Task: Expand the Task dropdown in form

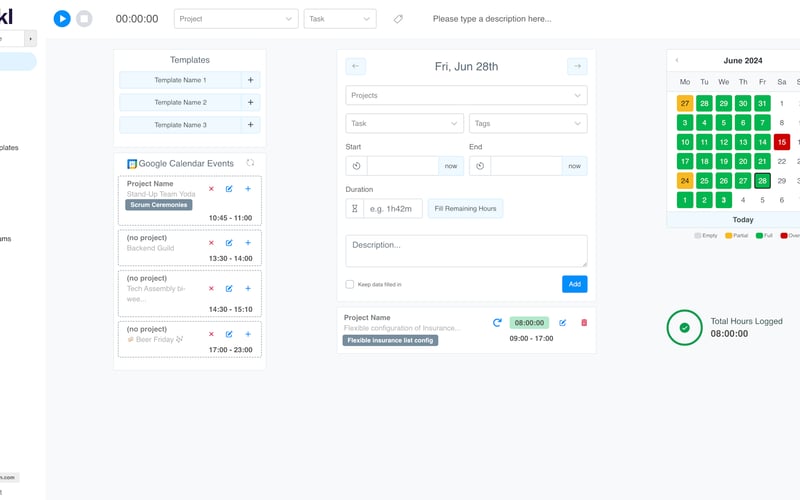Action: [x=405, y=123]
